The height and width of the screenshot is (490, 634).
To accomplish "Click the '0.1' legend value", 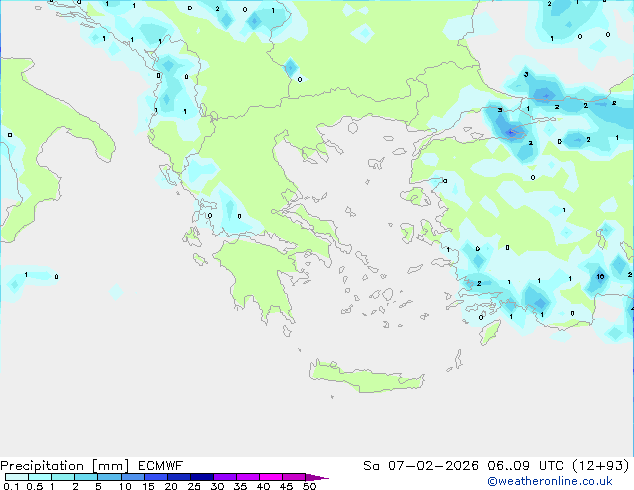I will [x=11, y=486].
